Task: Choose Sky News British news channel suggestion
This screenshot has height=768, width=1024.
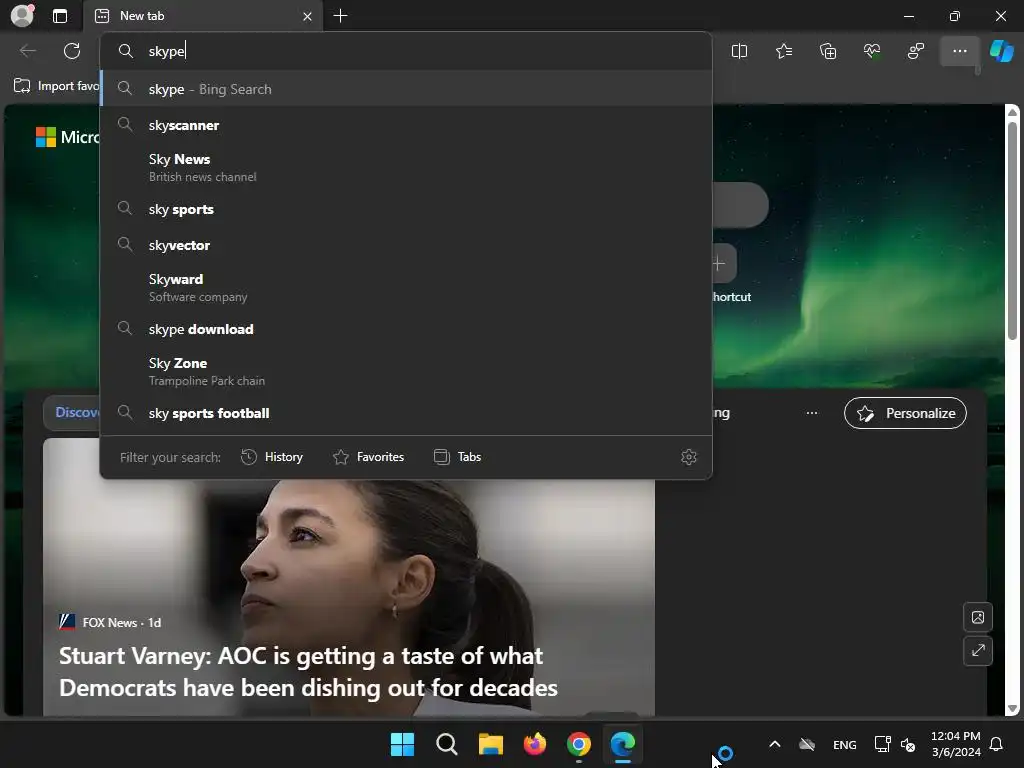Action: pos(406,167)
